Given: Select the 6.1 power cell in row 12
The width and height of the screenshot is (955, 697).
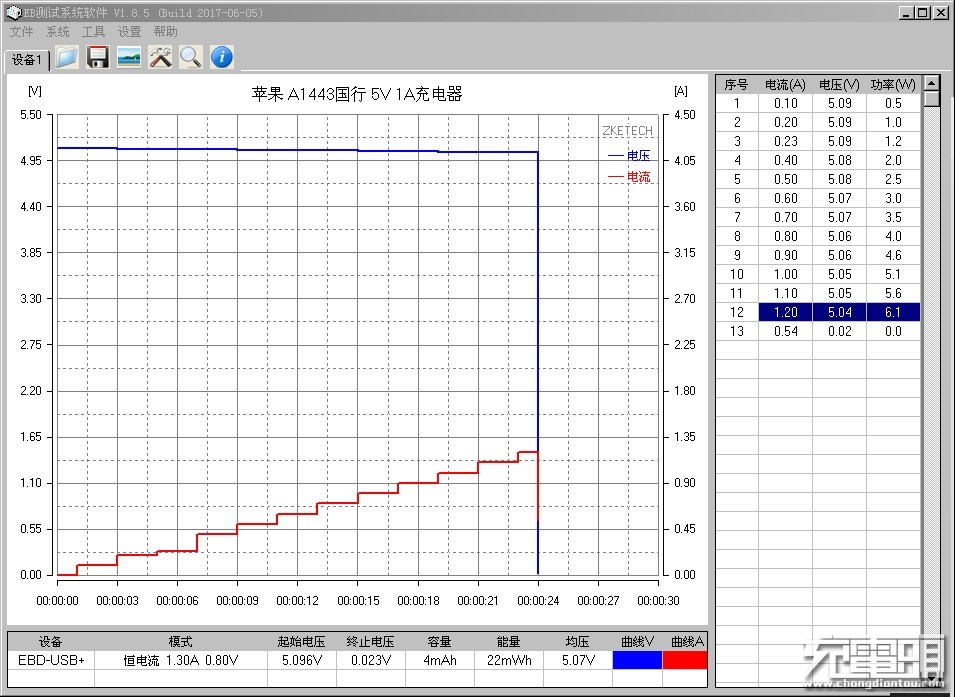Looking at the screenshot, I should 893,313.
